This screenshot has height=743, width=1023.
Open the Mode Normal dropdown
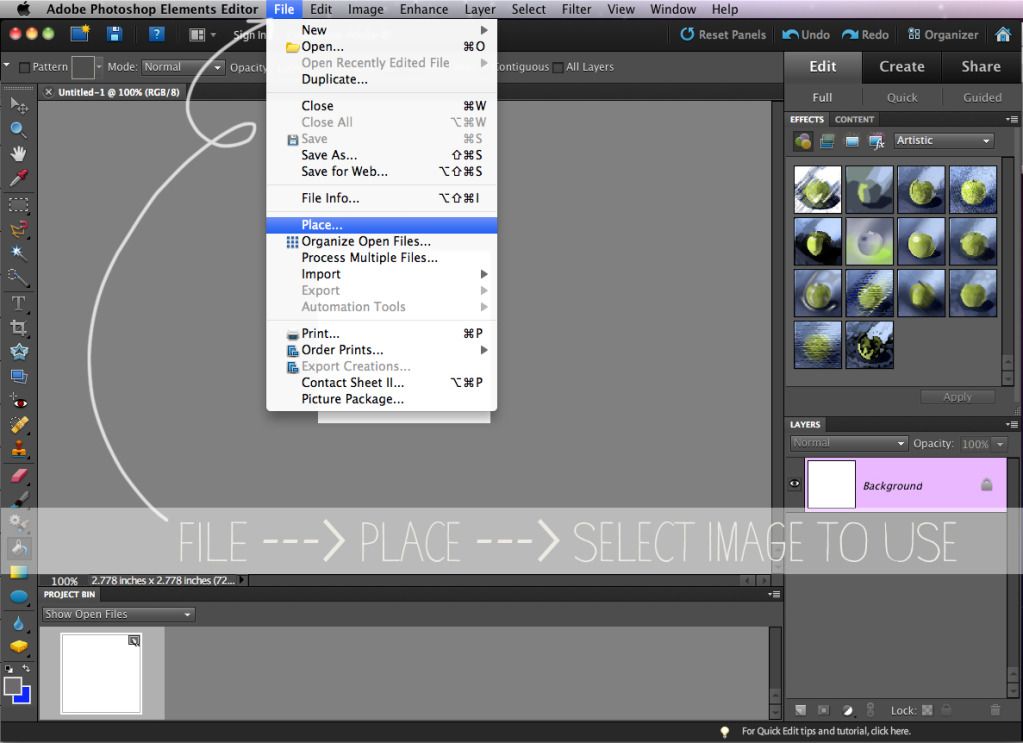pos(183,67)
